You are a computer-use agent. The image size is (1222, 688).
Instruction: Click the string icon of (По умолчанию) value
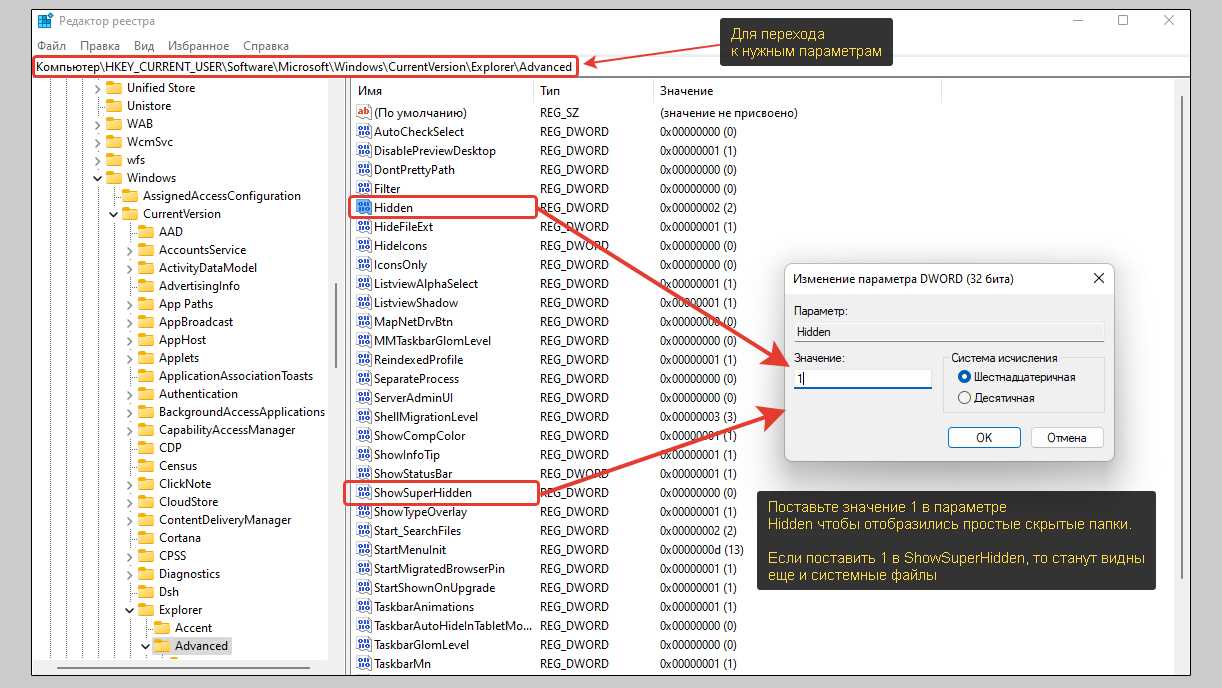(364, 113)
